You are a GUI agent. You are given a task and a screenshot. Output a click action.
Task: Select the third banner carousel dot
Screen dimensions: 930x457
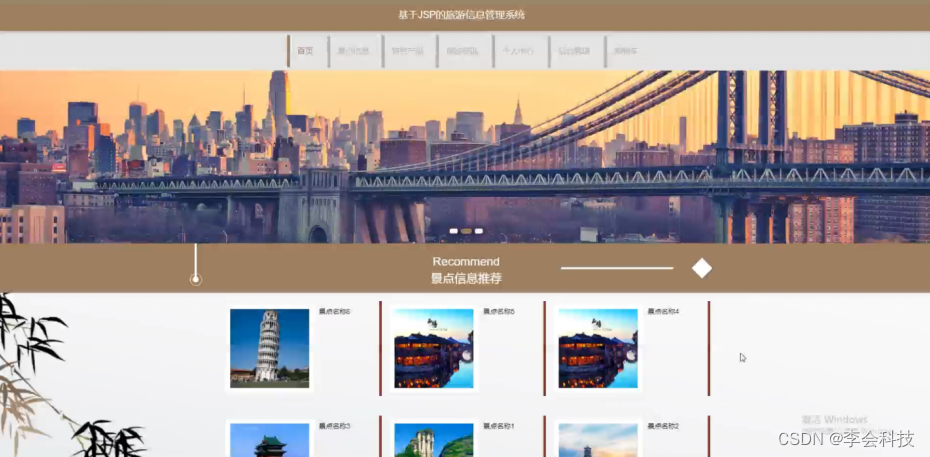(479, 231)
